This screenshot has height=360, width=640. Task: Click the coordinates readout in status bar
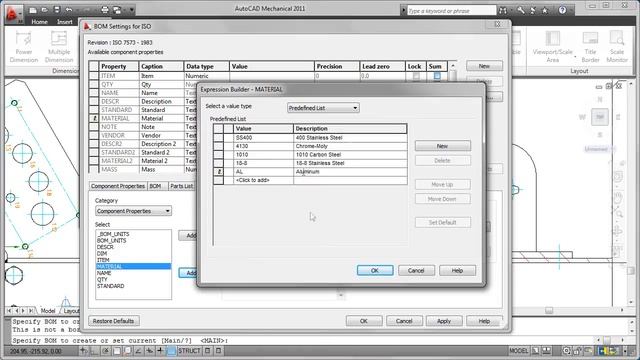pyautogui.click(x=36, y=351)
